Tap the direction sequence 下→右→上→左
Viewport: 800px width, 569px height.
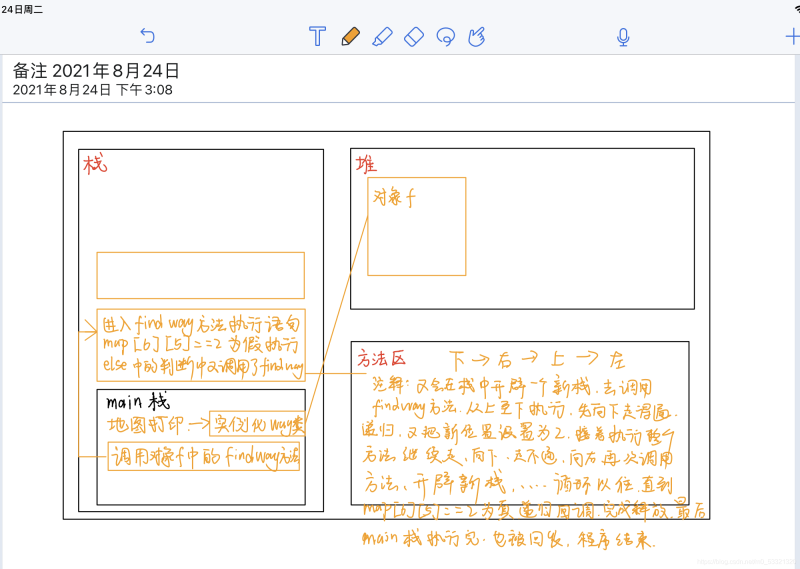coord(537,360)
